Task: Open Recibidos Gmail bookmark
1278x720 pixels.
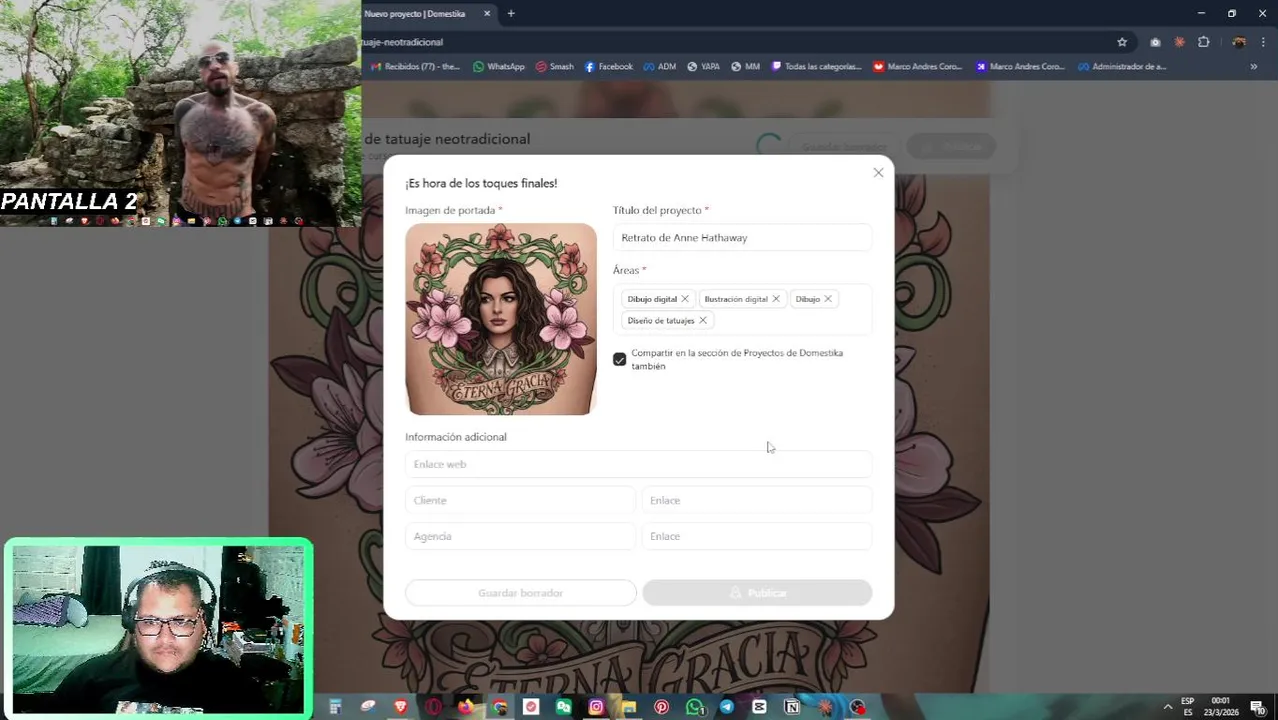Action: pos(415,67)
